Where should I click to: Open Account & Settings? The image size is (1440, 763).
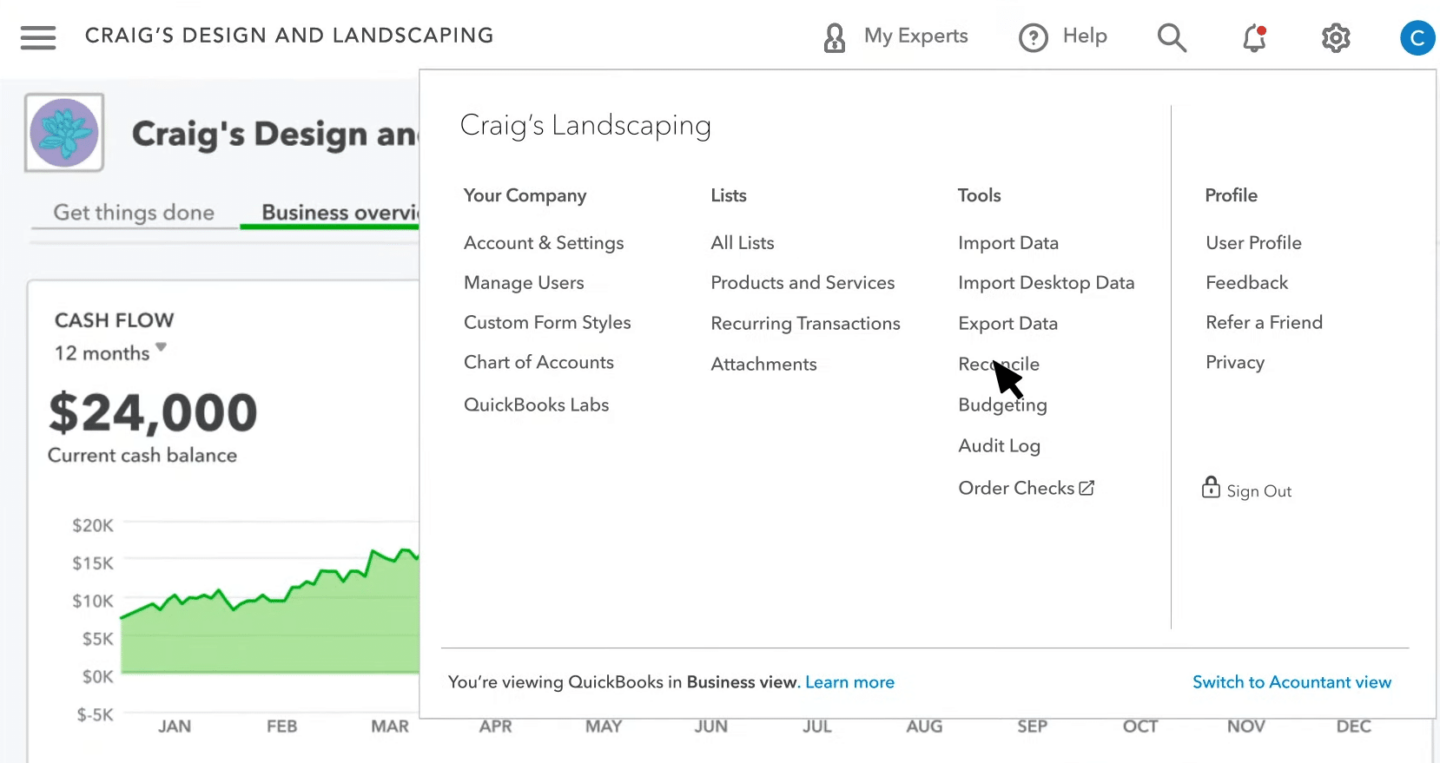pyautogui.click(x=544, y=243)
